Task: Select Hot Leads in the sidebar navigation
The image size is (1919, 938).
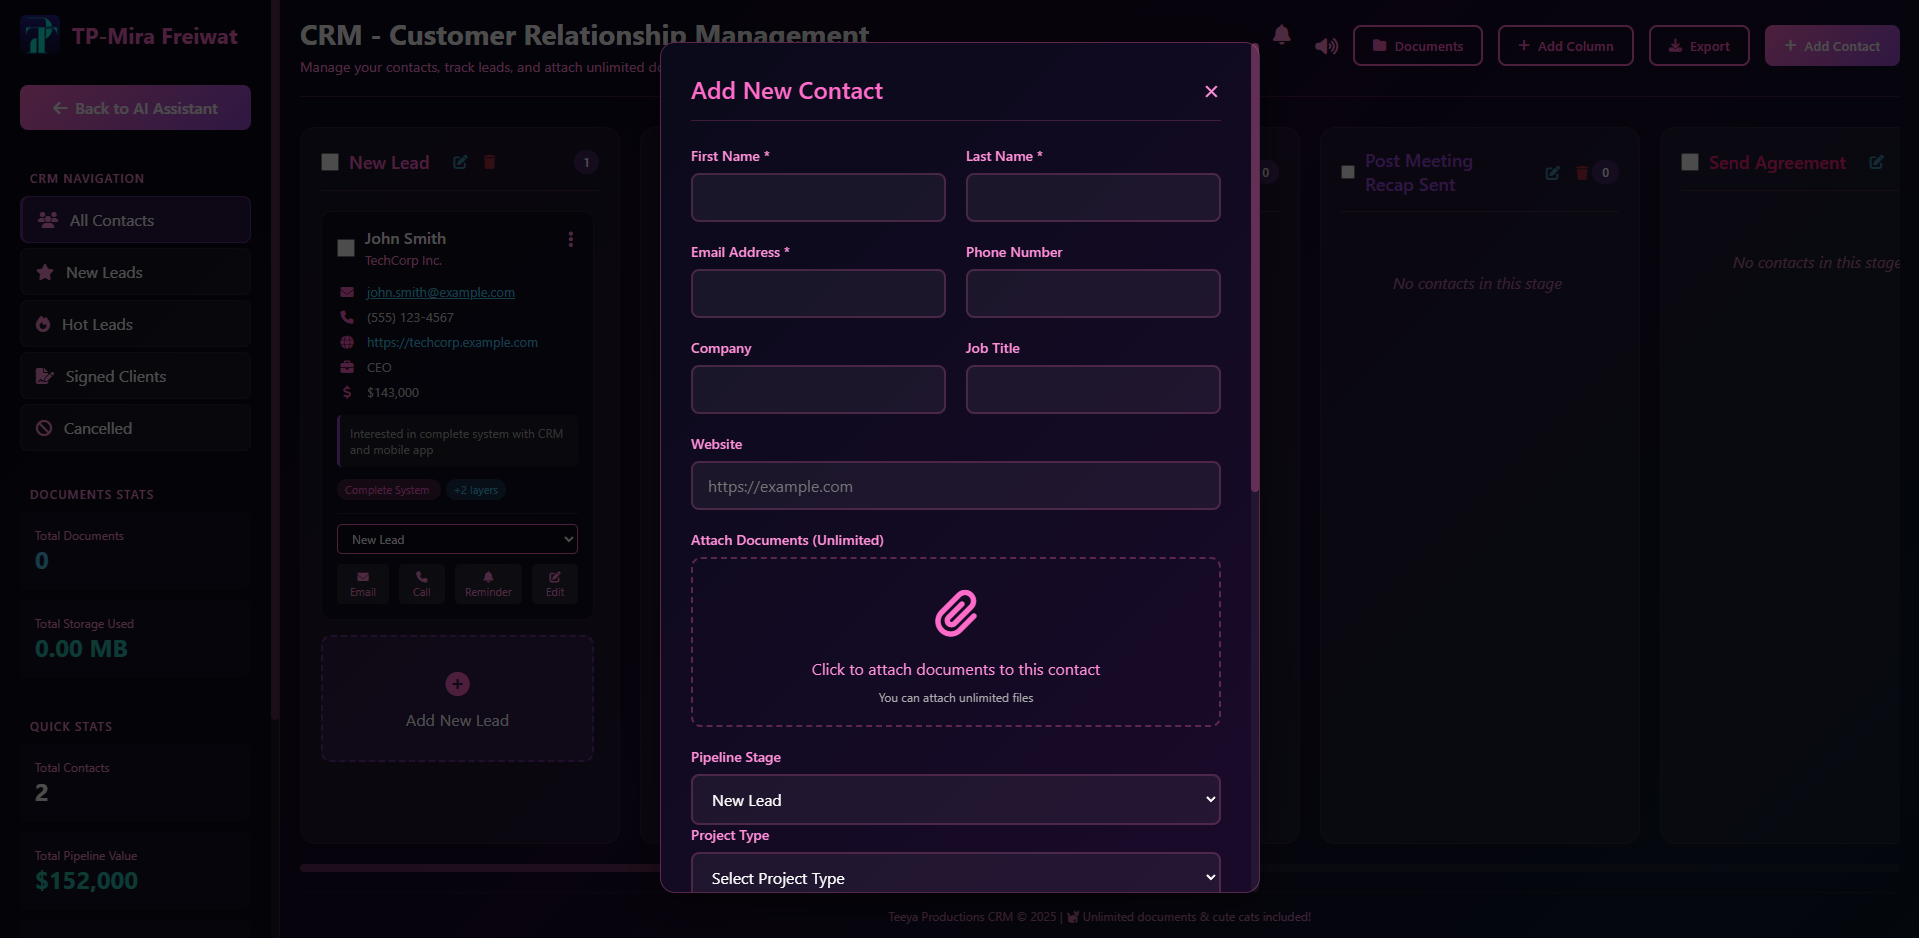Action: pos(135,324)
